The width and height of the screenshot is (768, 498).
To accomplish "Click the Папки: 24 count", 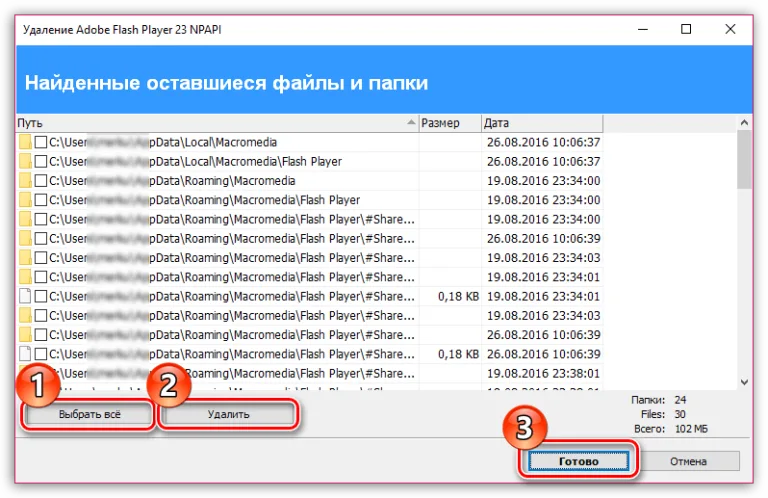I will point(658,400).
